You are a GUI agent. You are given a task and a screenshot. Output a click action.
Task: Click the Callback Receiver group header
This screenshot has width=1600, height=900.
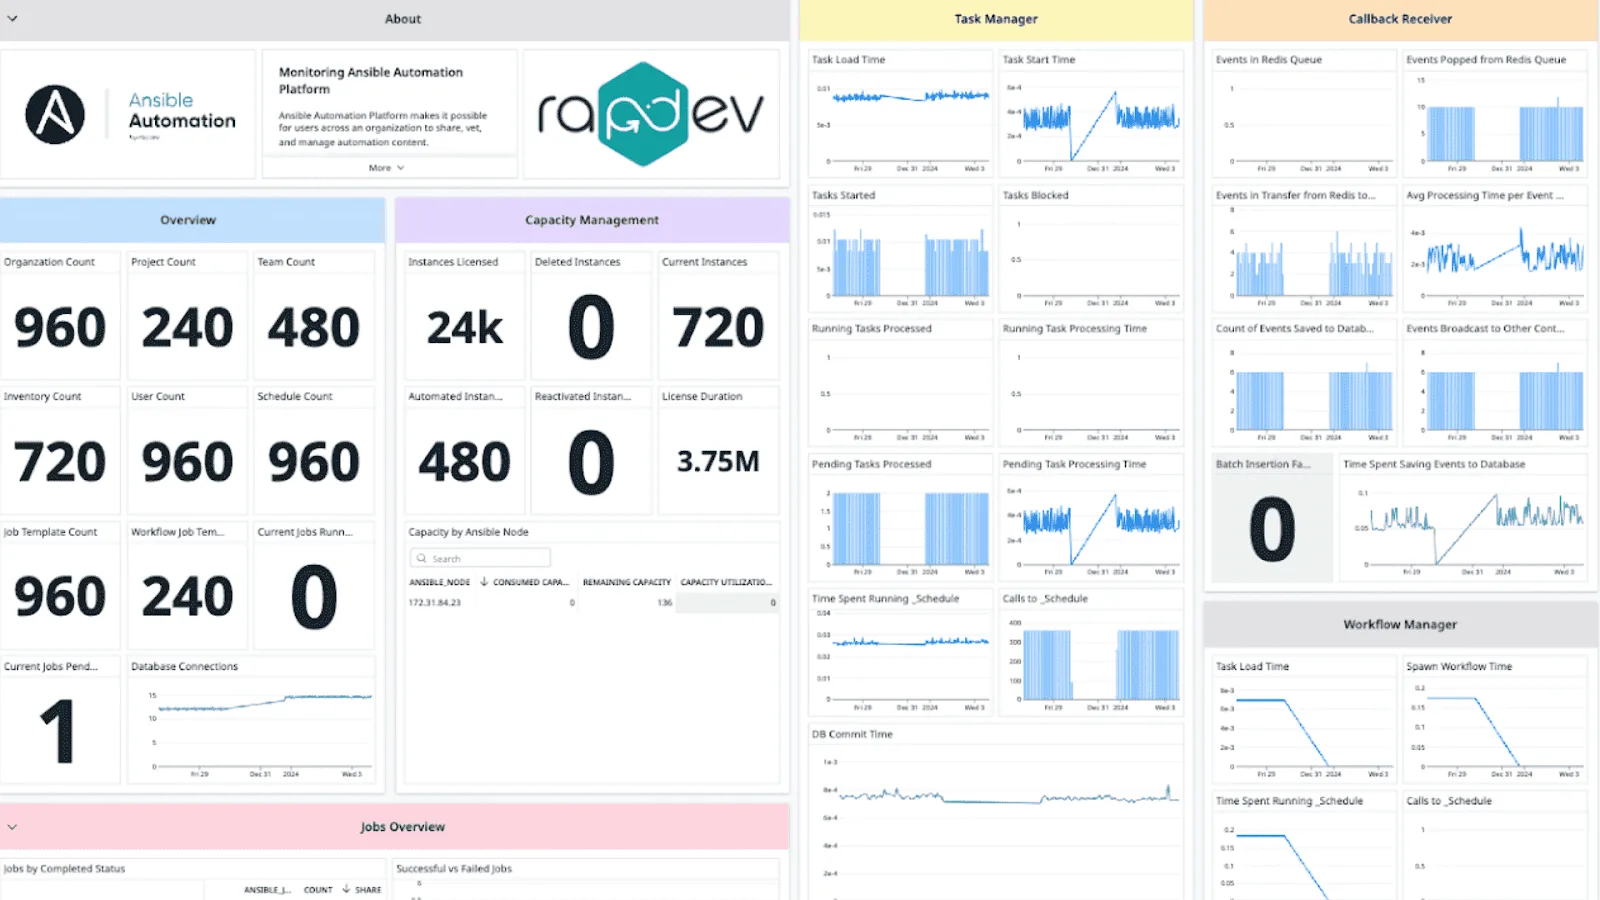pos(1400,19)
